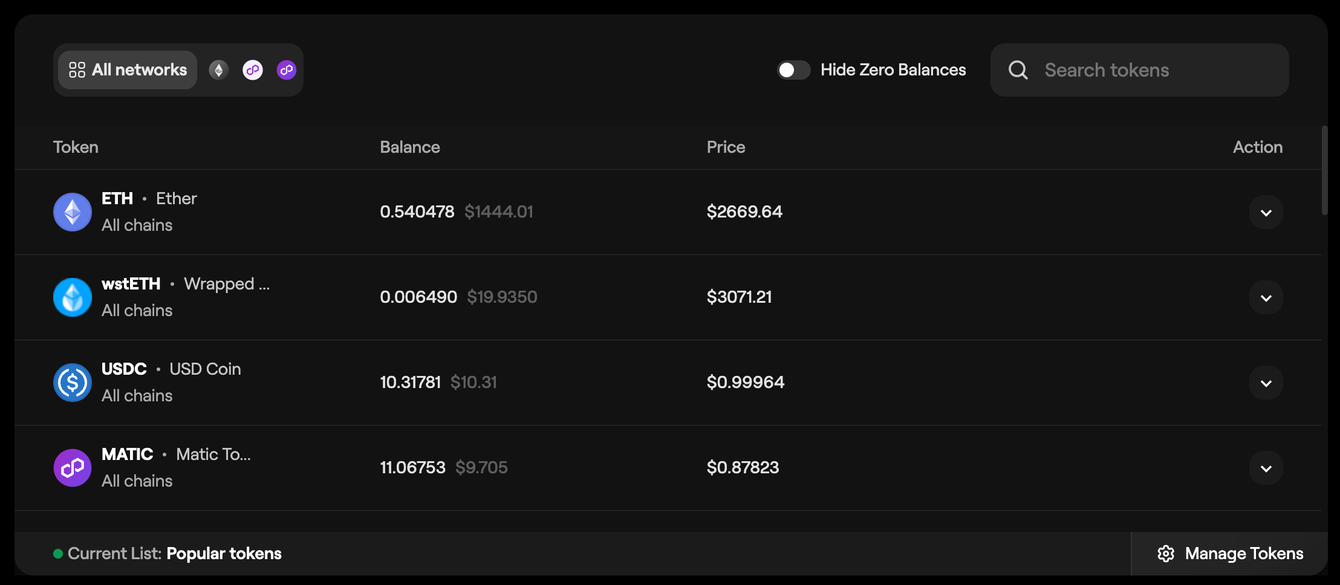
Task: Open the USDC row action dropdown
Action: pyautogui.click(x=1265, y=382)
